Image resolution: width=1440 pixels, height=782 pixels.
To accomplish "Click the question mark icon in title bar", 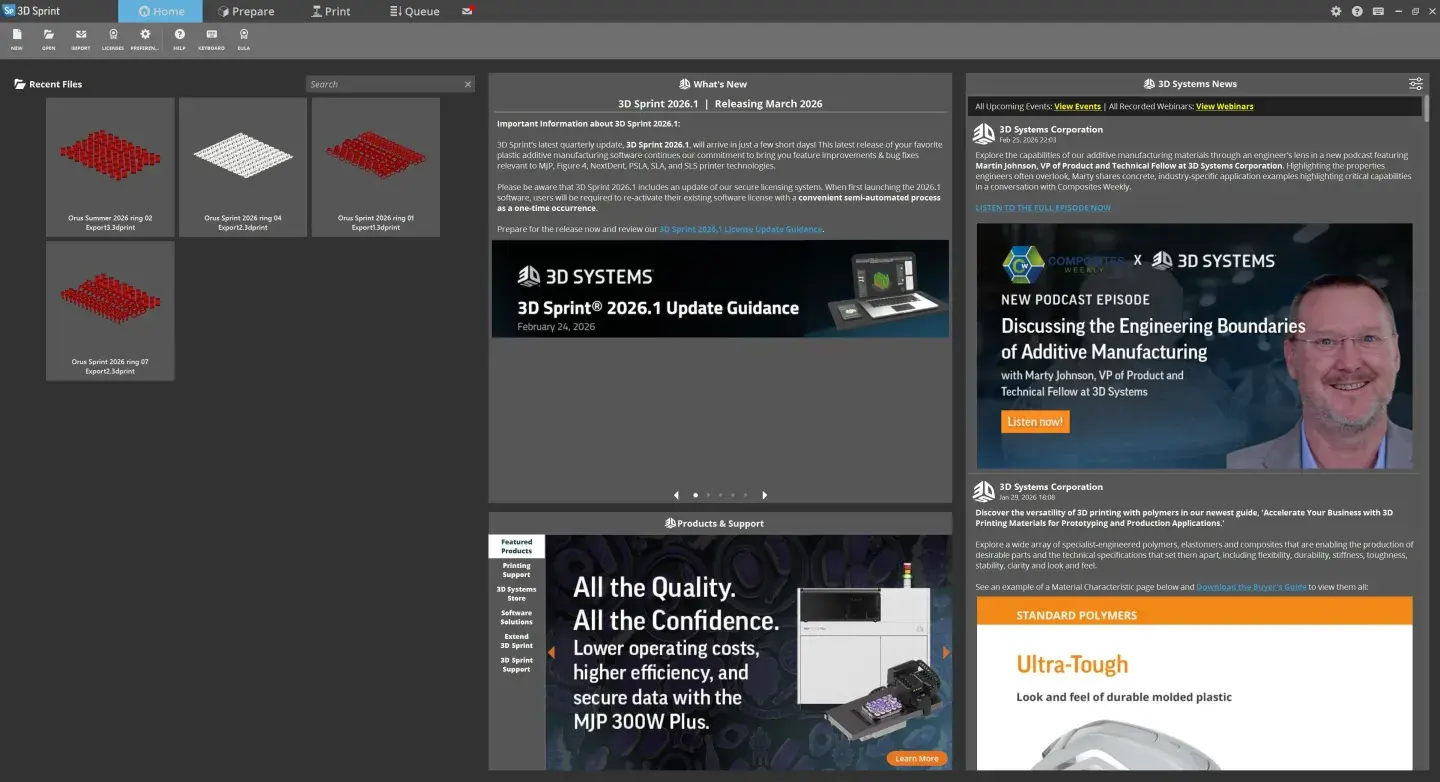I will pos(1357,11).
